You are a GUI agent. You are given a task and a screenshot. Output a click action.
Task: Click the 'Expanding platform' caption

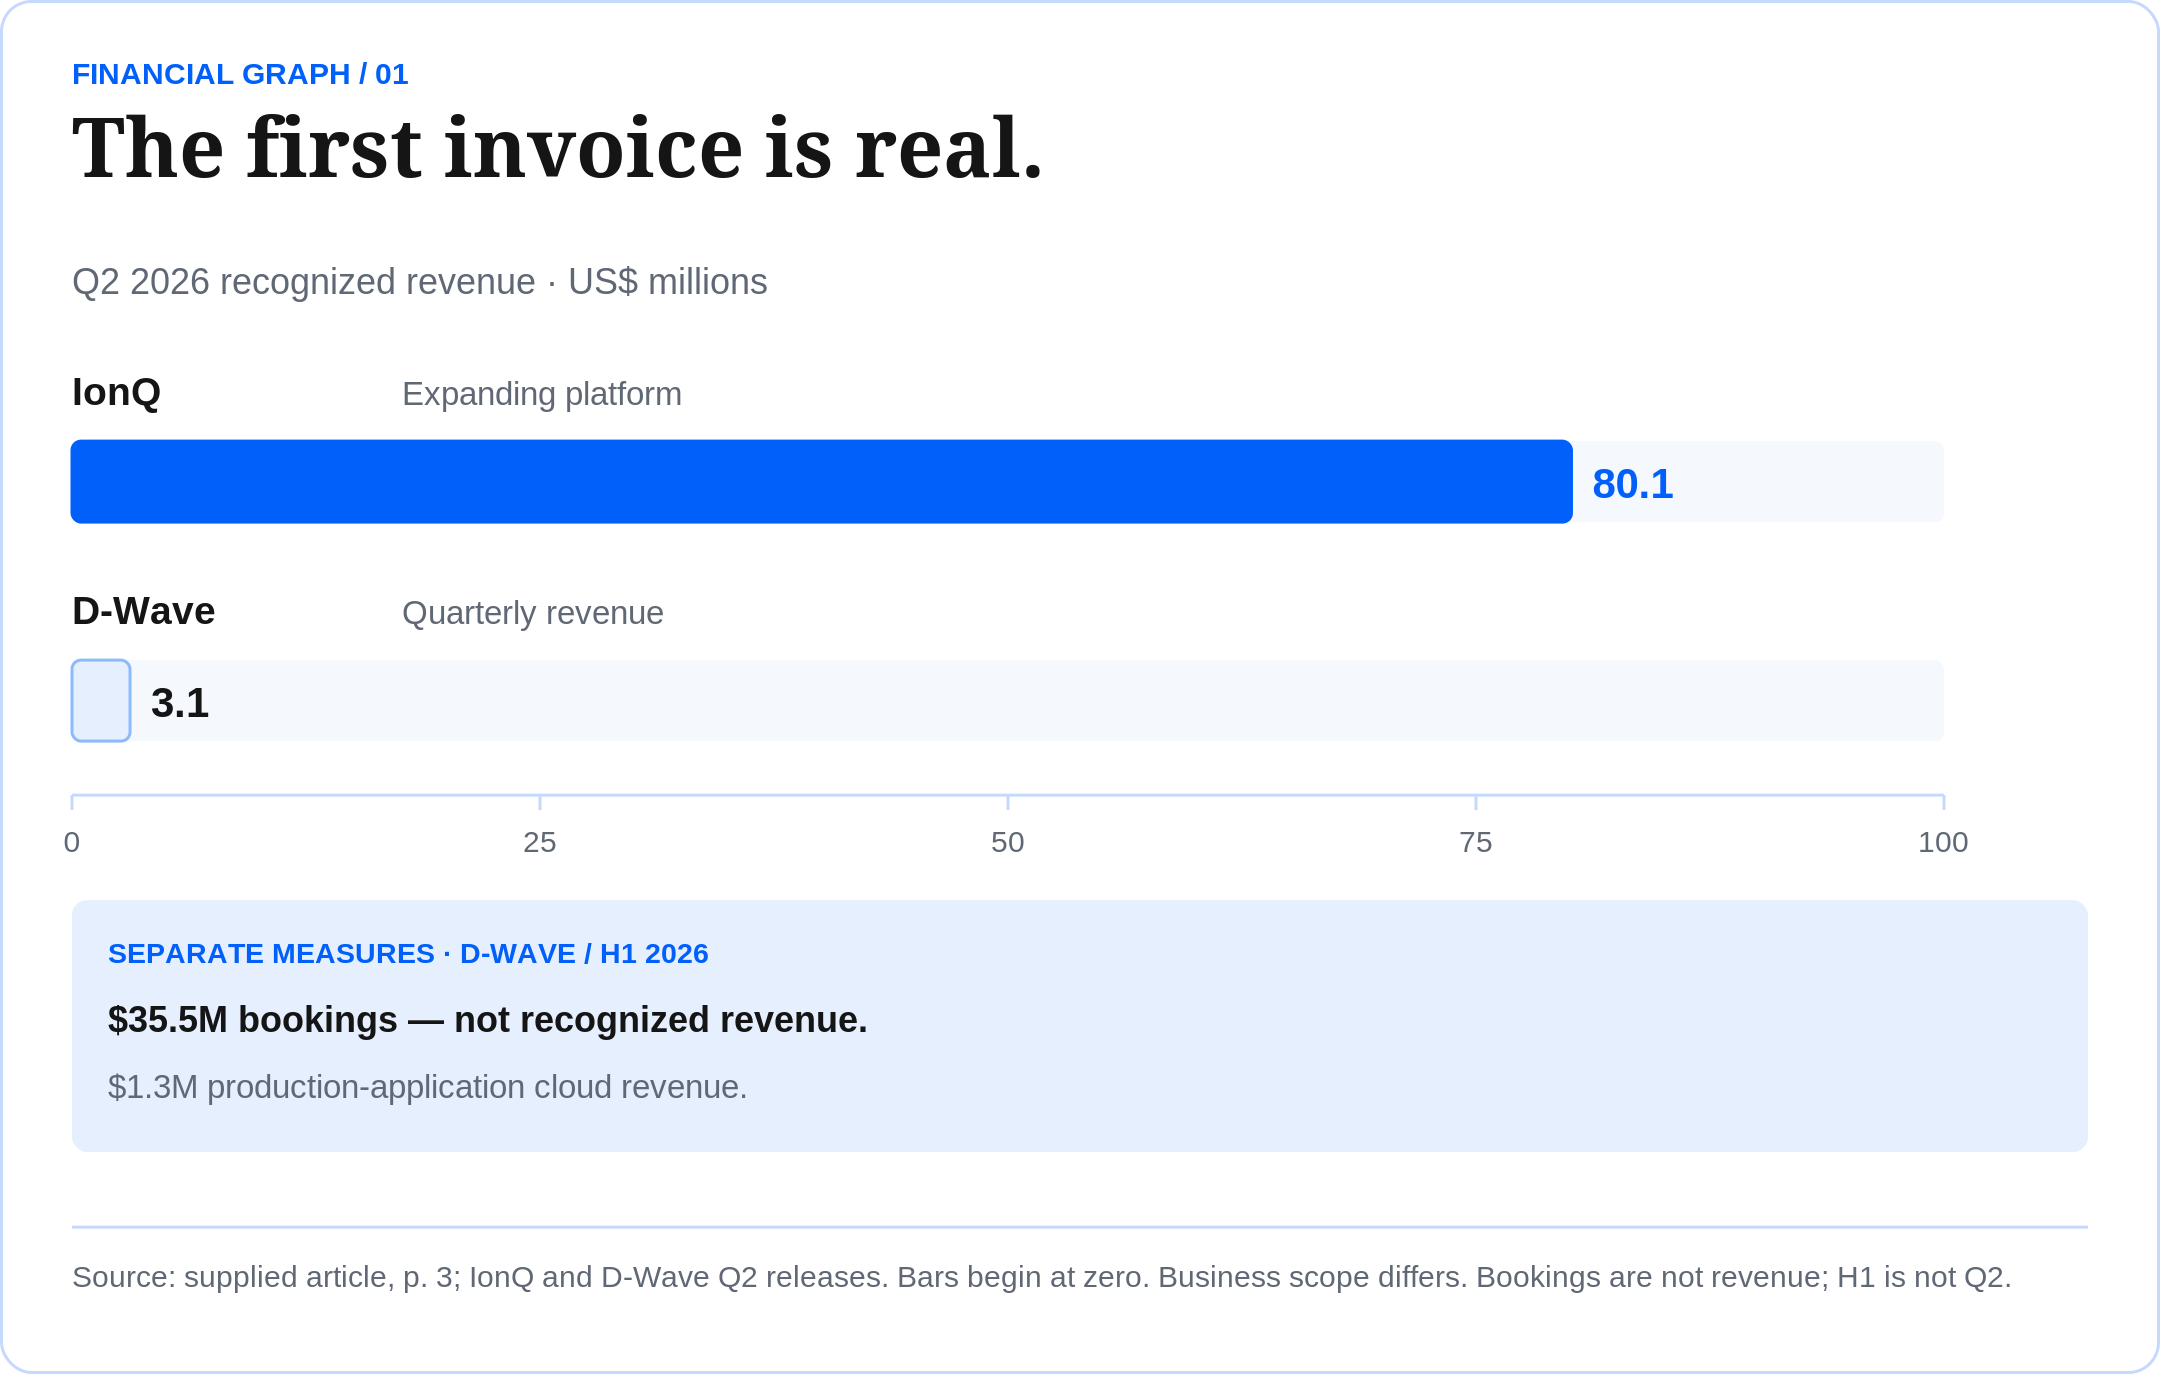[542, 394]
